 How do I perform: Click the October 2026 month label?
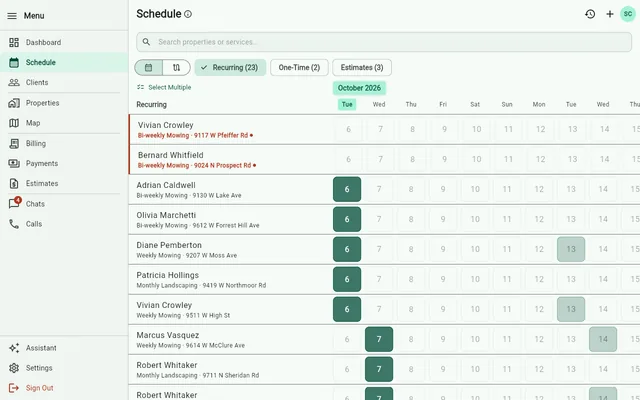pos(359,88)
